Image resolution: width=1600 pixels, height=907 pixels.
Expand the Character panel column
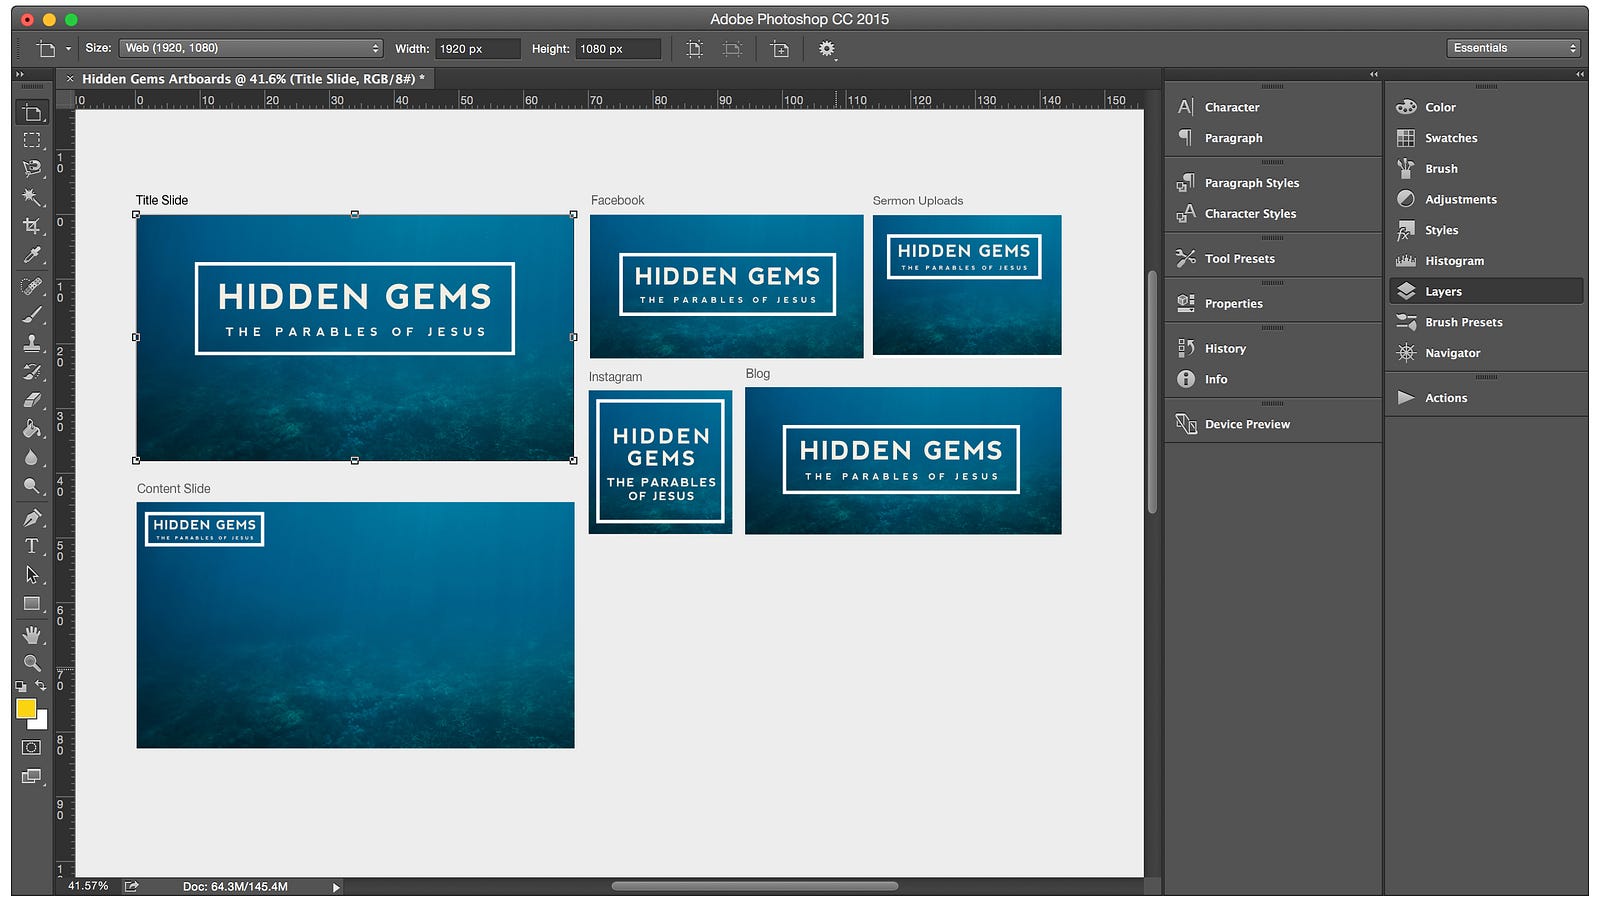(1373, 74)
